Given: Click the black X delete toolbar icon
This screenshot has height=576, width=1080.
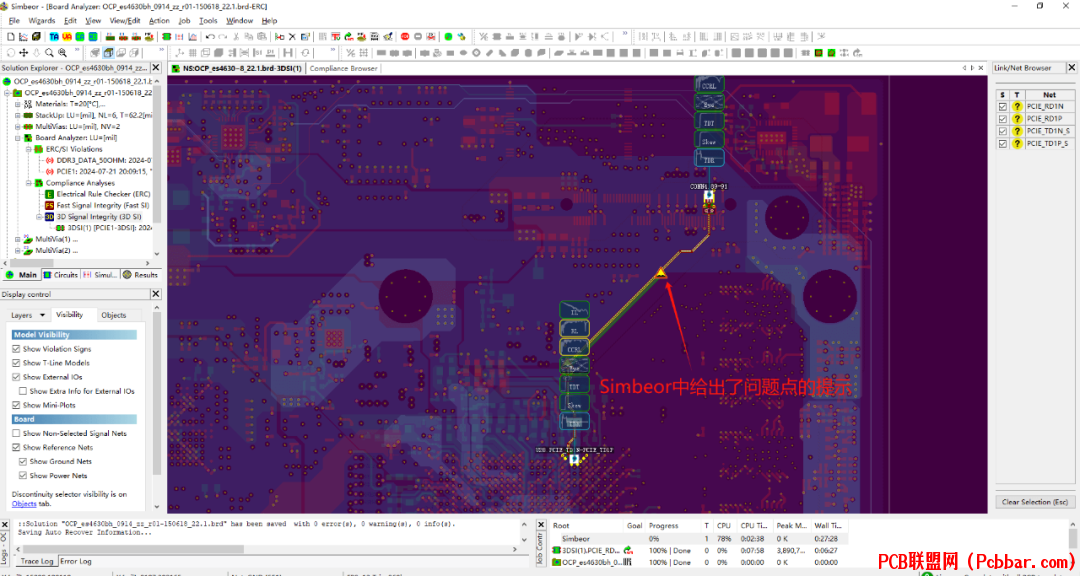Looking at the screenshot, I should (x=292, y=37).
